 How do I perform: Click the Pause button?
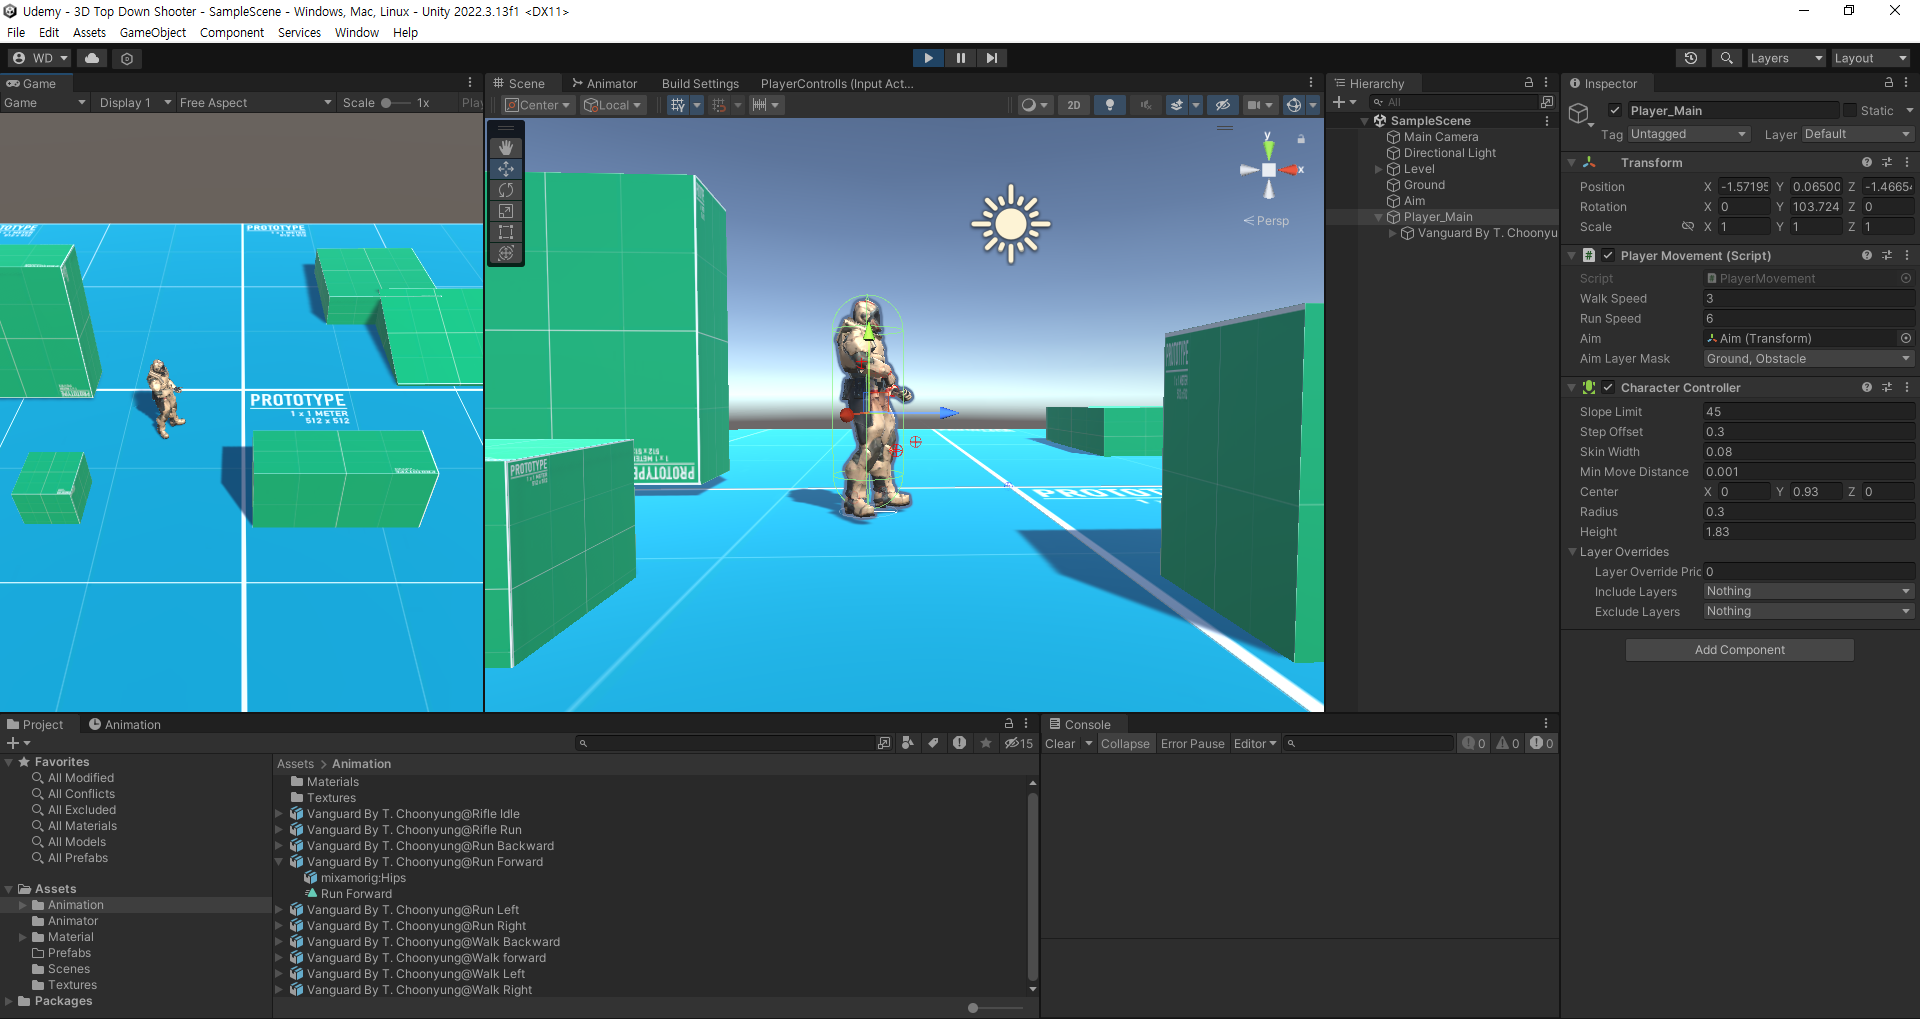coord(960,58)
